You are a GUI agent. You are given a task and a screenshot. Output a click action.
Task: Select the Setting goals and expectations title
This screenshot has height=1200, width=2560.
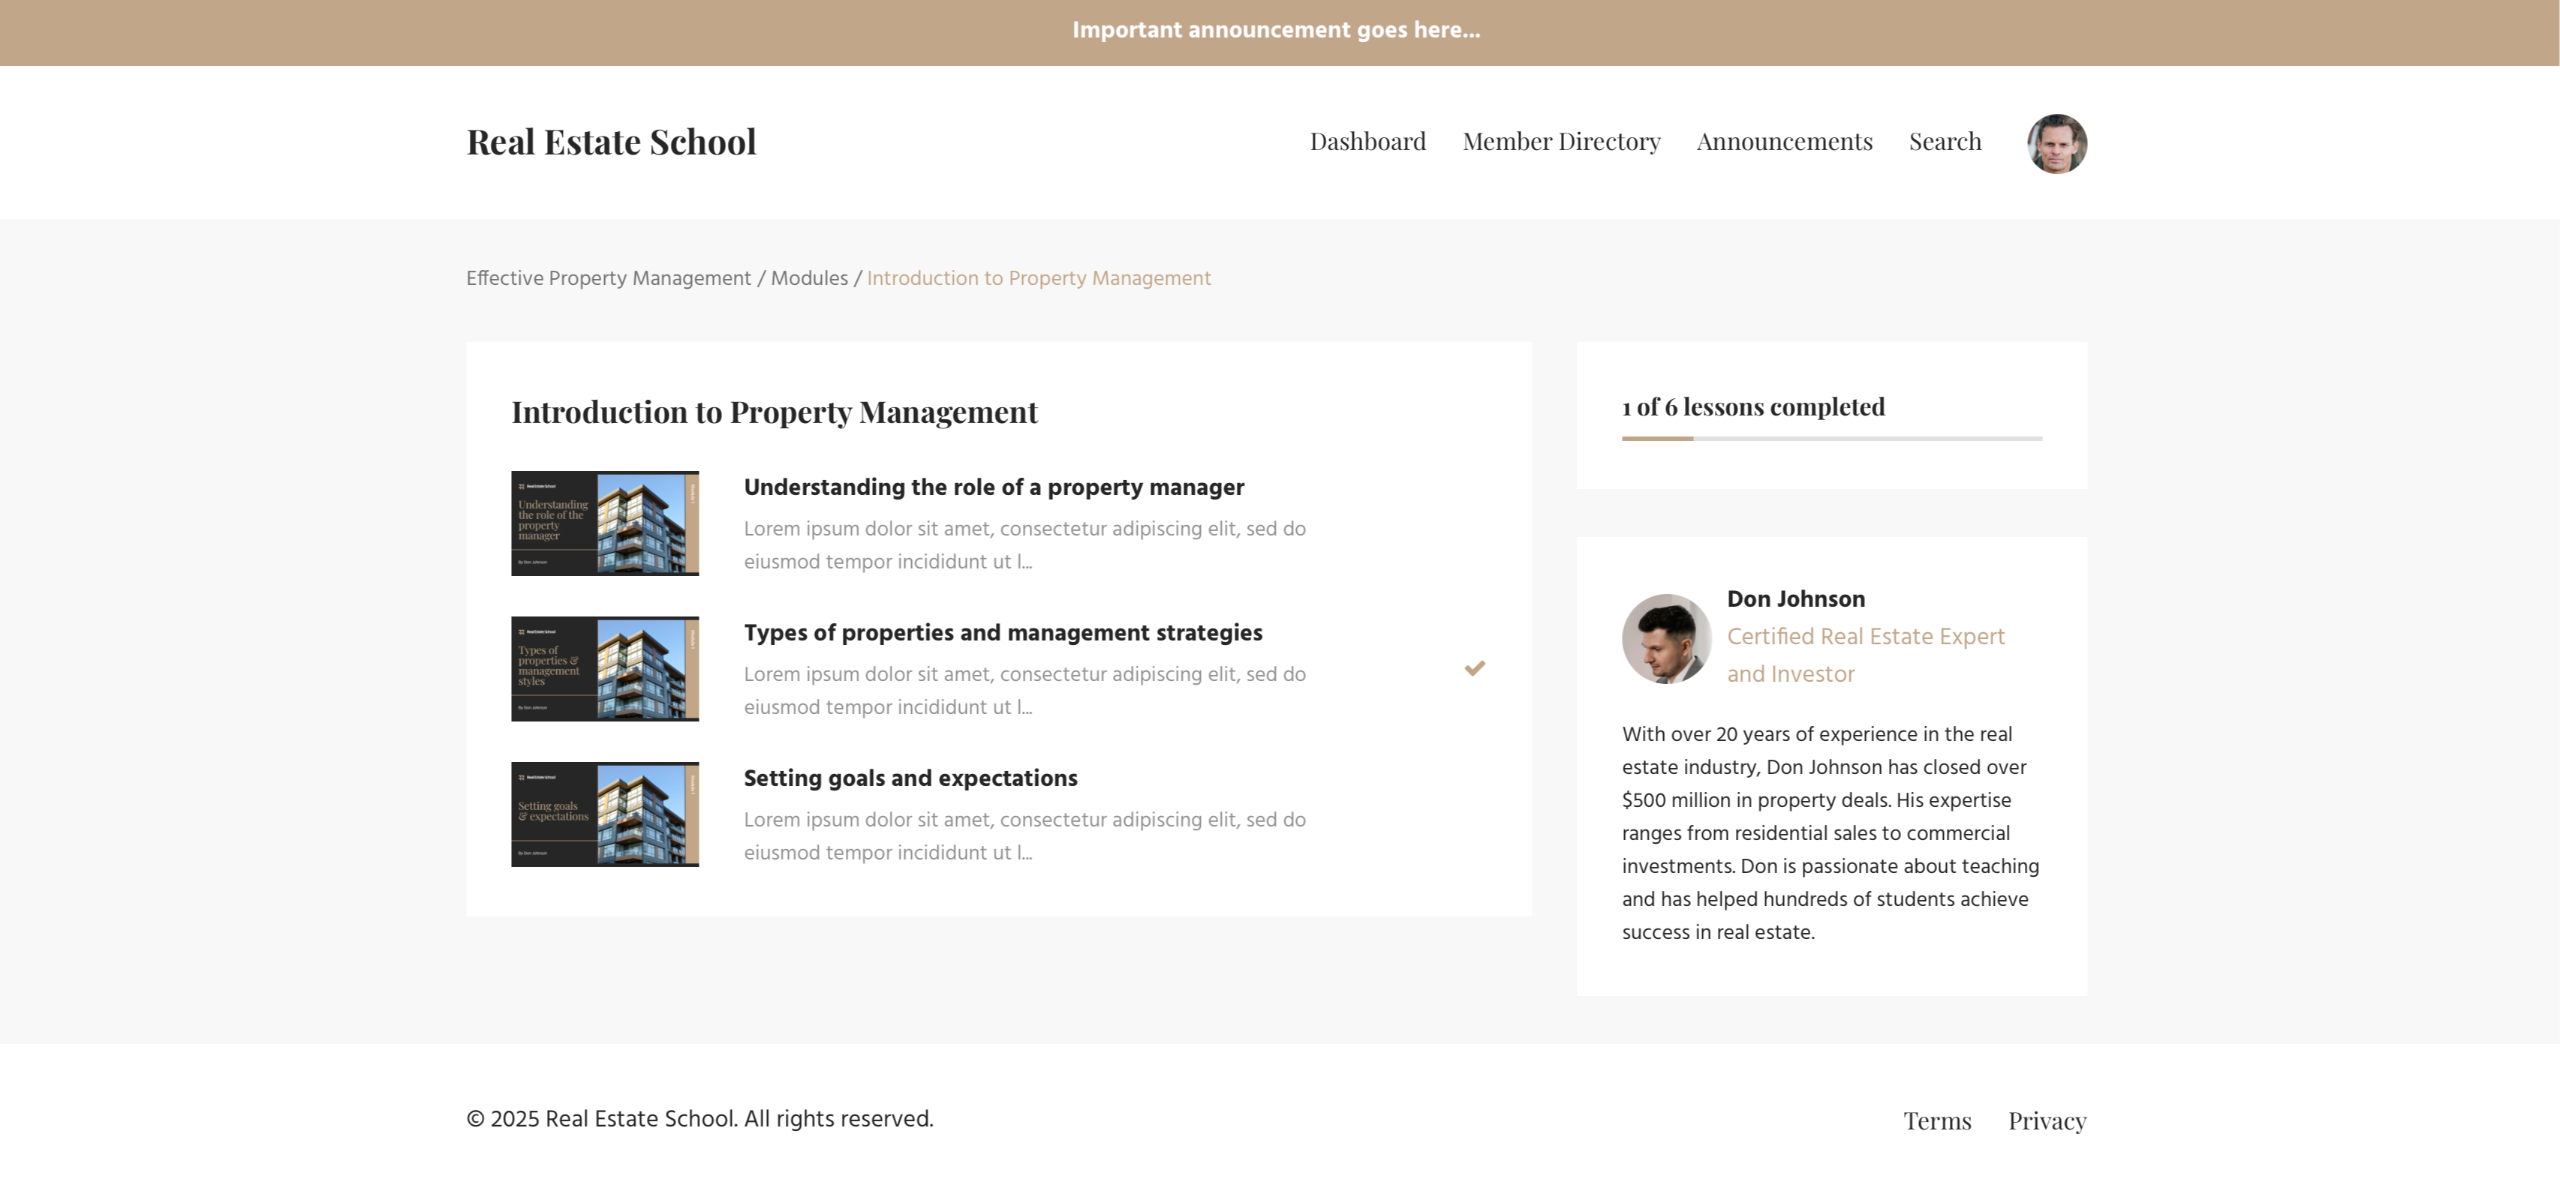click(x=910, y=778)
